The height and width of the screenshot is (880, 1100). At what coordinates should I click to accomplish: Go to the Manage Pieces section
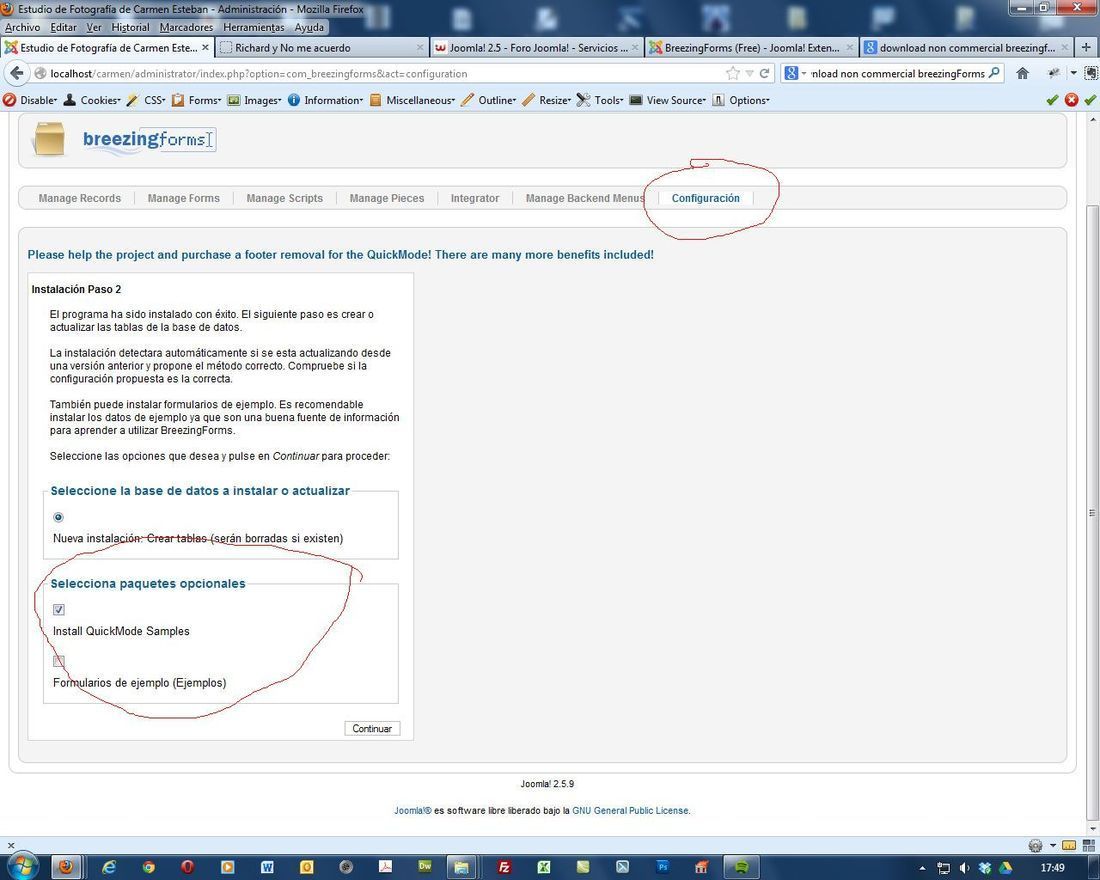coord(387,199)
